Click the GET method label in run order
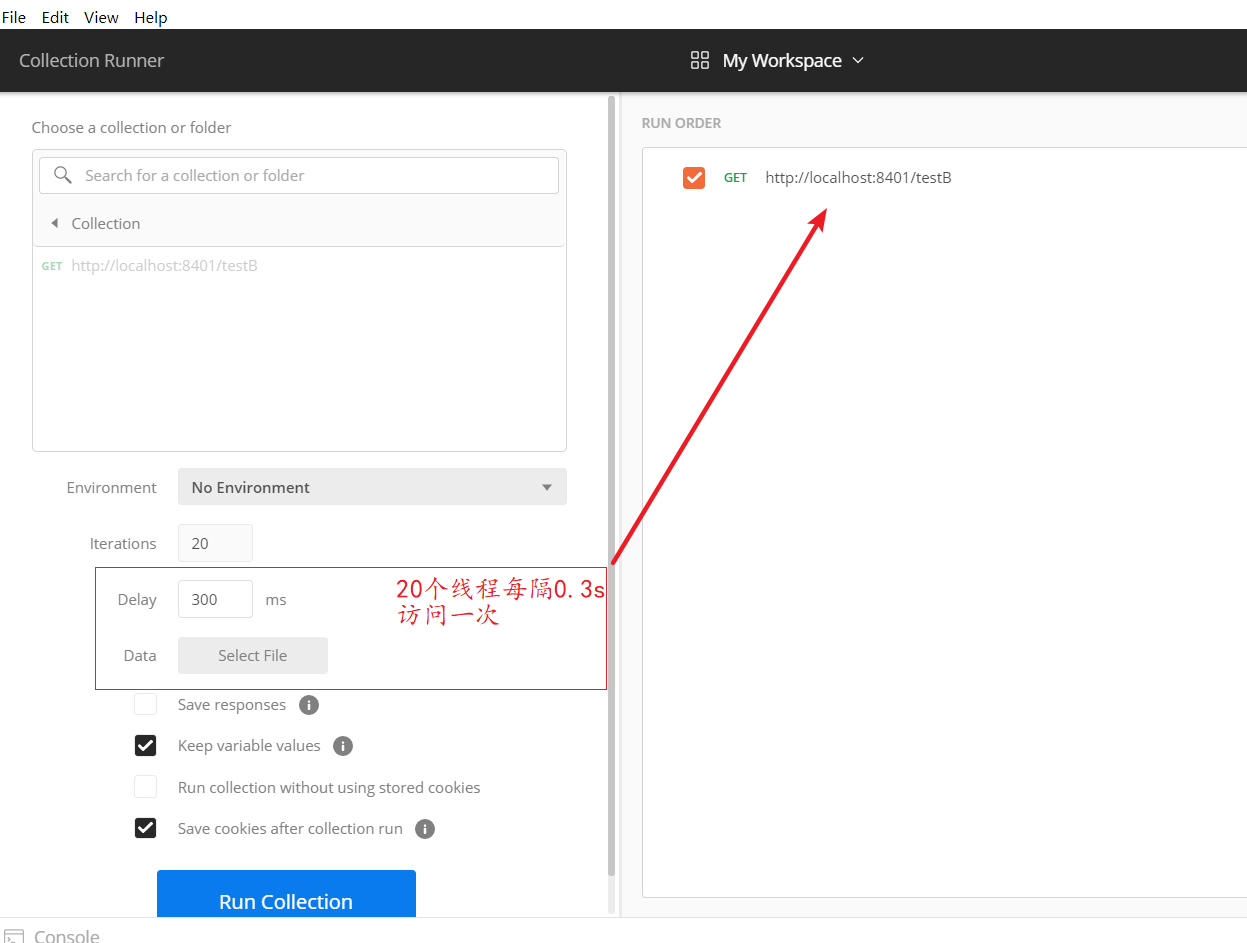Viewport: 1247px width, 943px height. tap(735, 177)
